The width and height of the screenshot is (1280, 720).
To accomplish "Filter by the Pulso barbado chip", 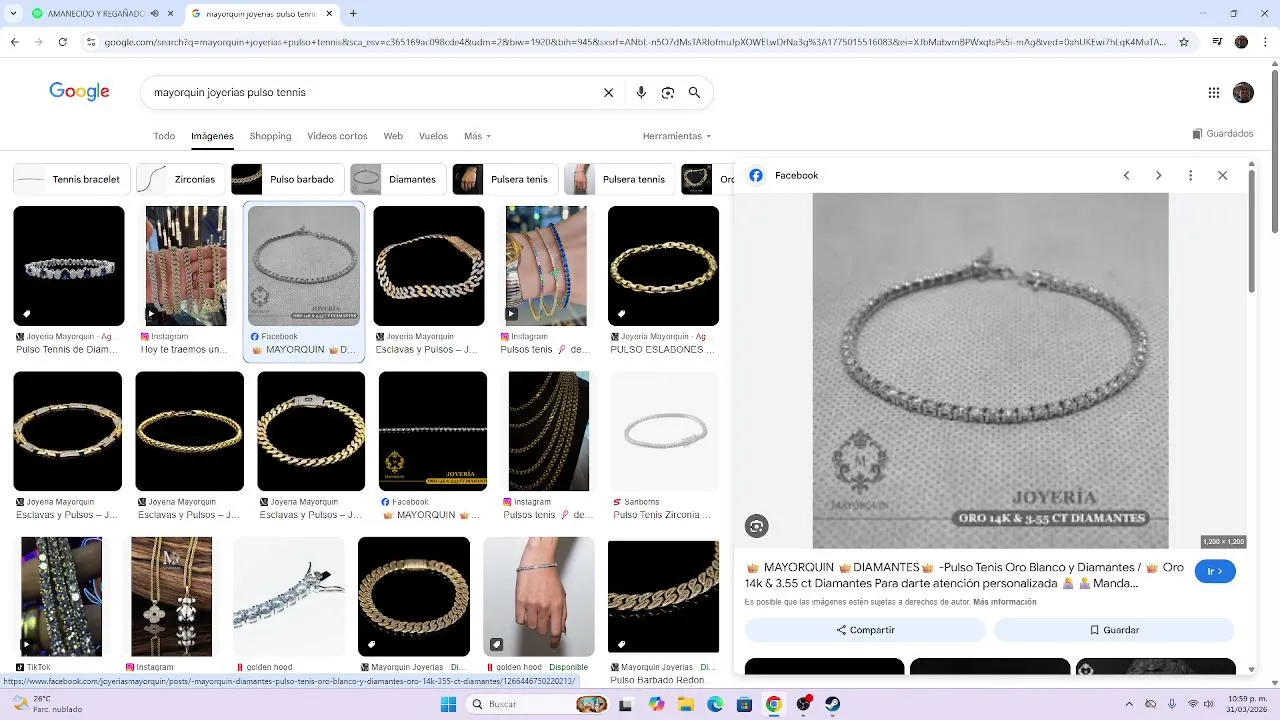I will coord(287,179).
